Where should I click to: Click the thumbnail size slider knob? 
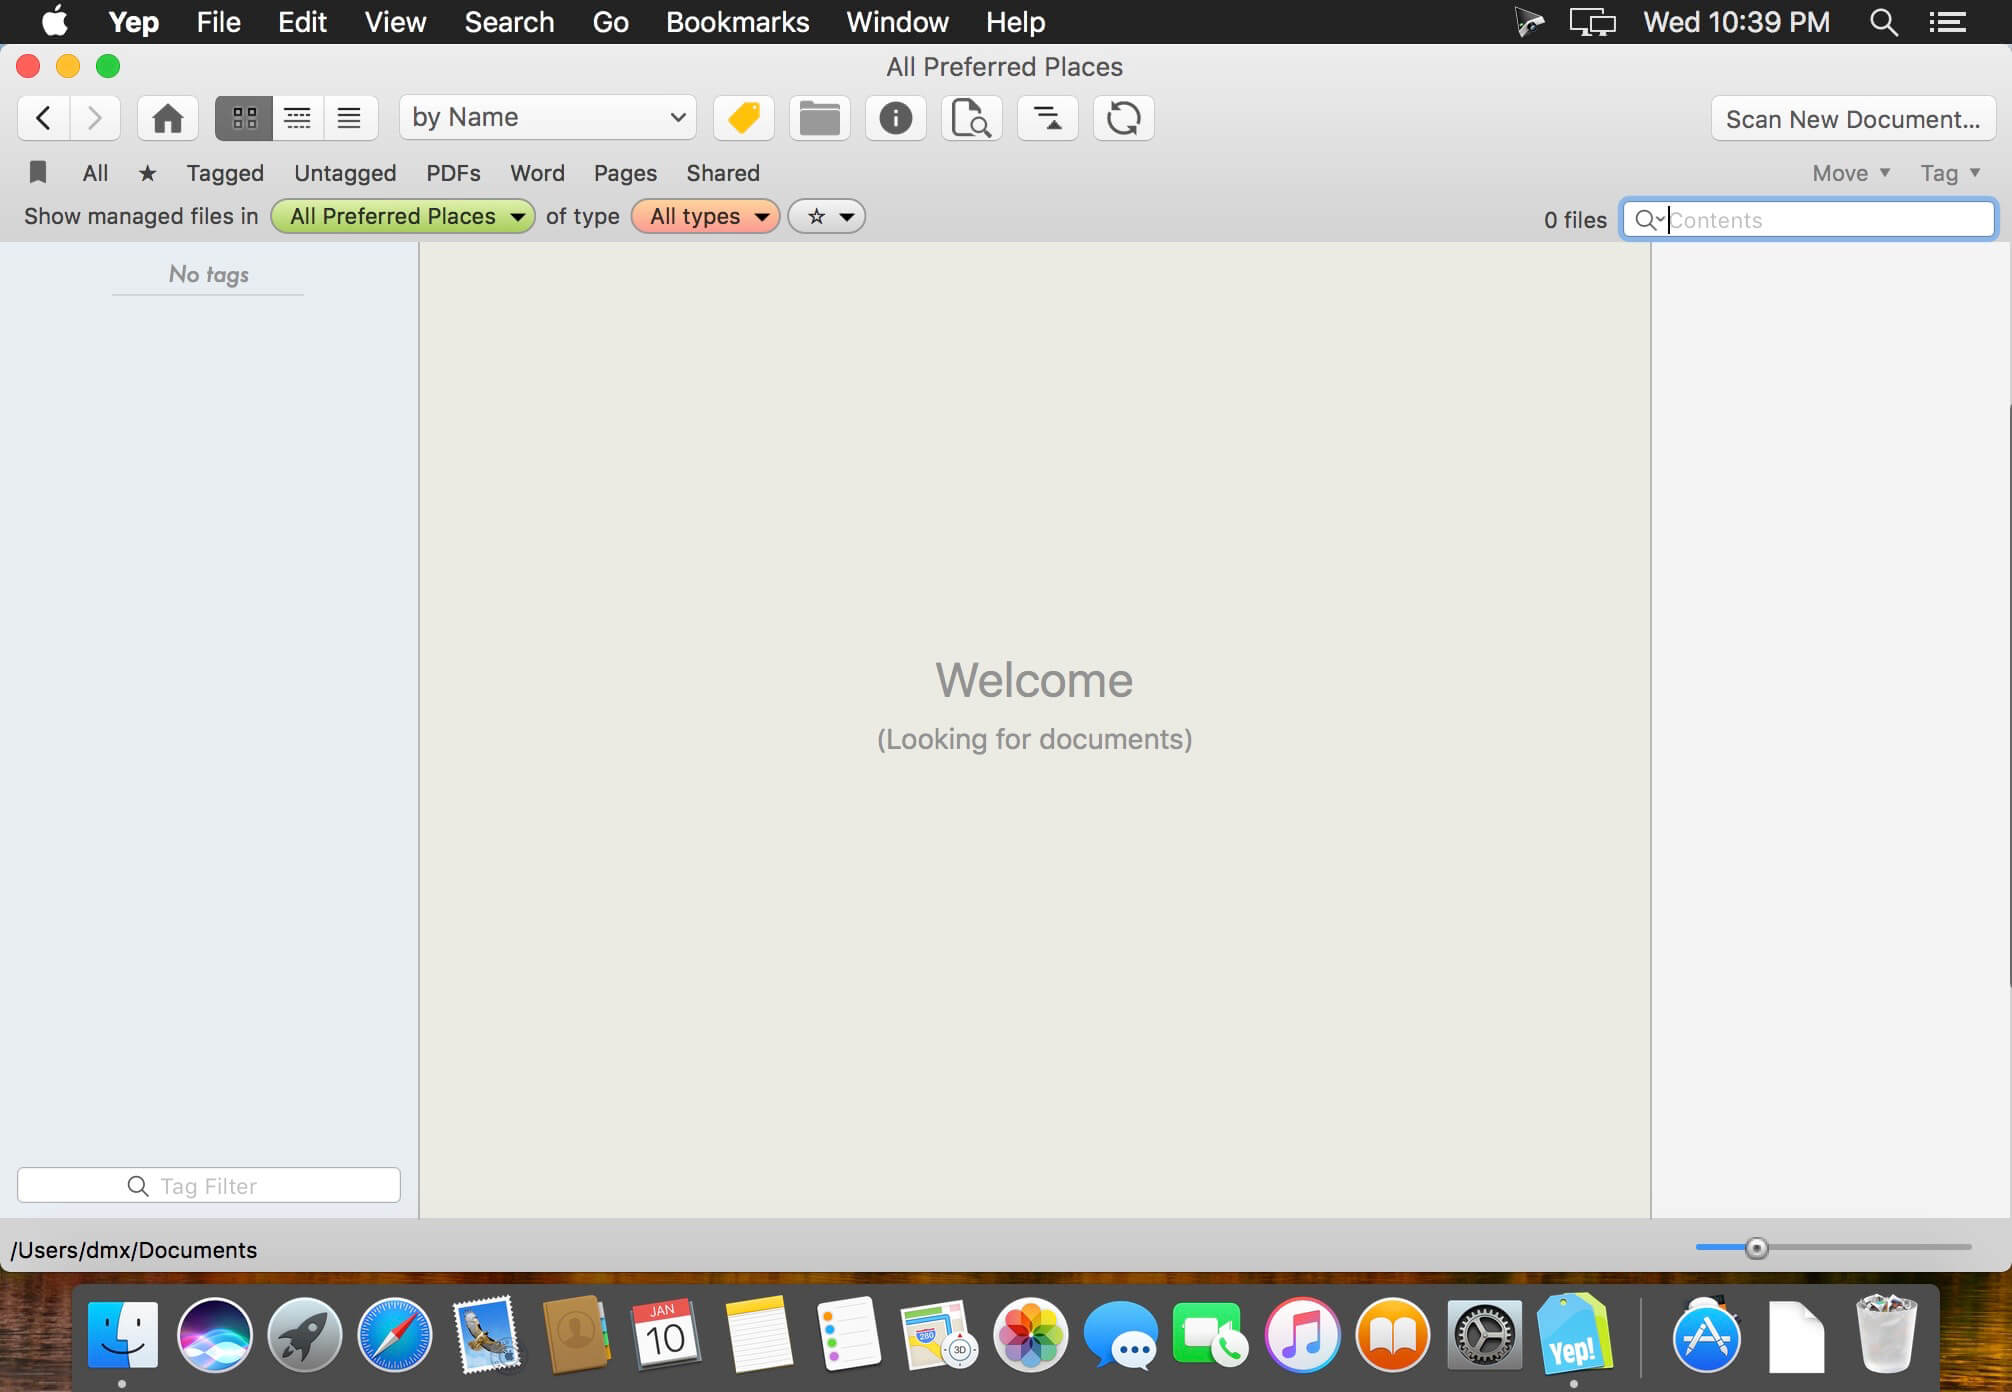point(1756,1247)
